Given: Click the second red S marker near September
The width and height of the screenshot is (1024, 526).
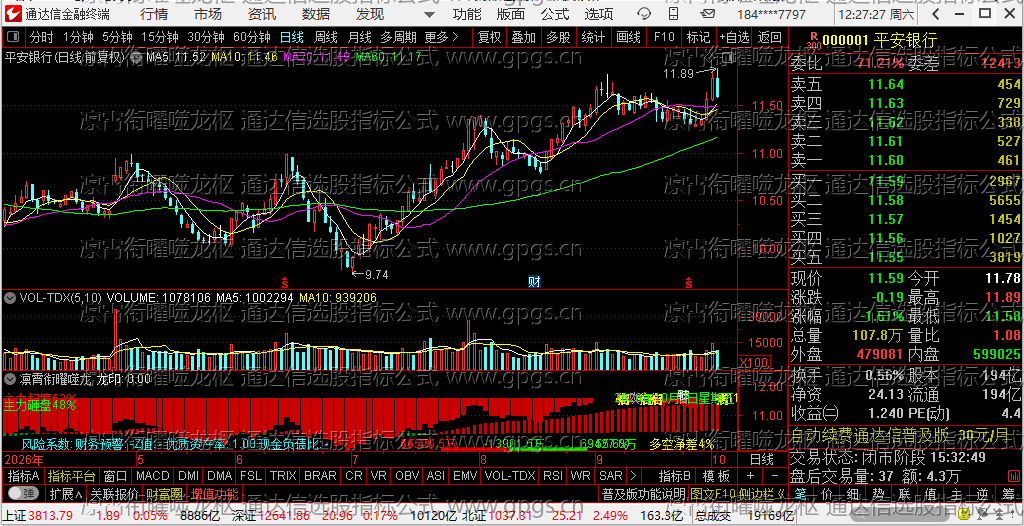Looking at the screenshot, I should pyautogui.click(x=688, y=283).
